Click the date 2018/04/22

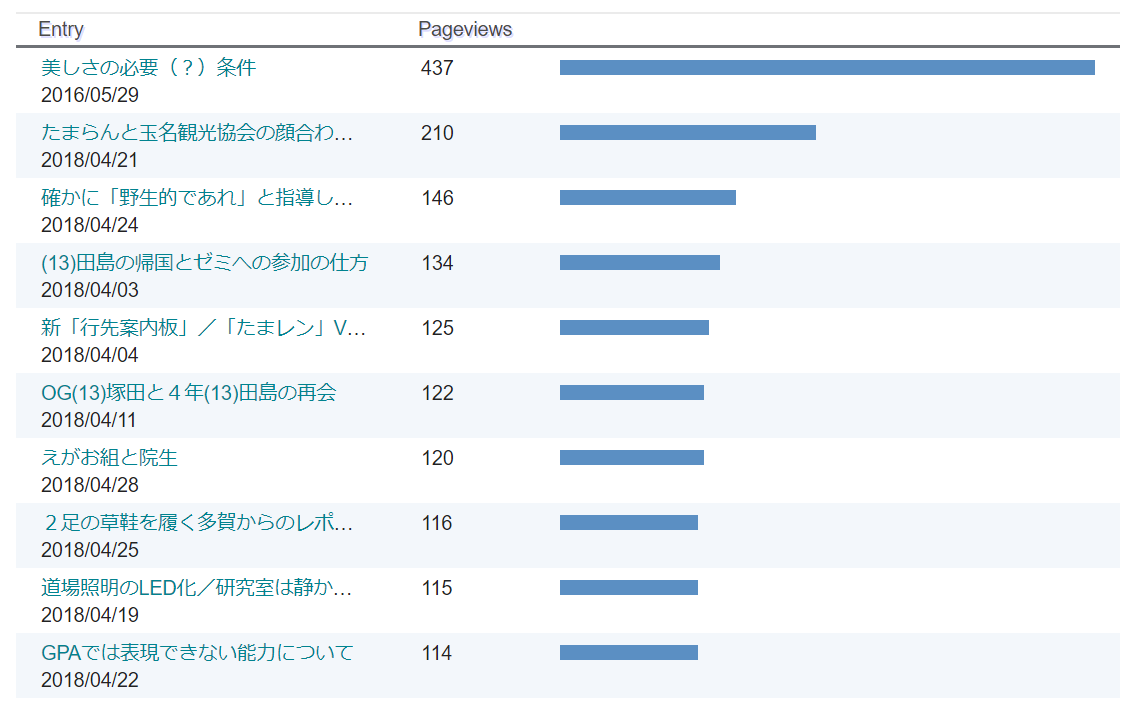(x=90, y=680)
